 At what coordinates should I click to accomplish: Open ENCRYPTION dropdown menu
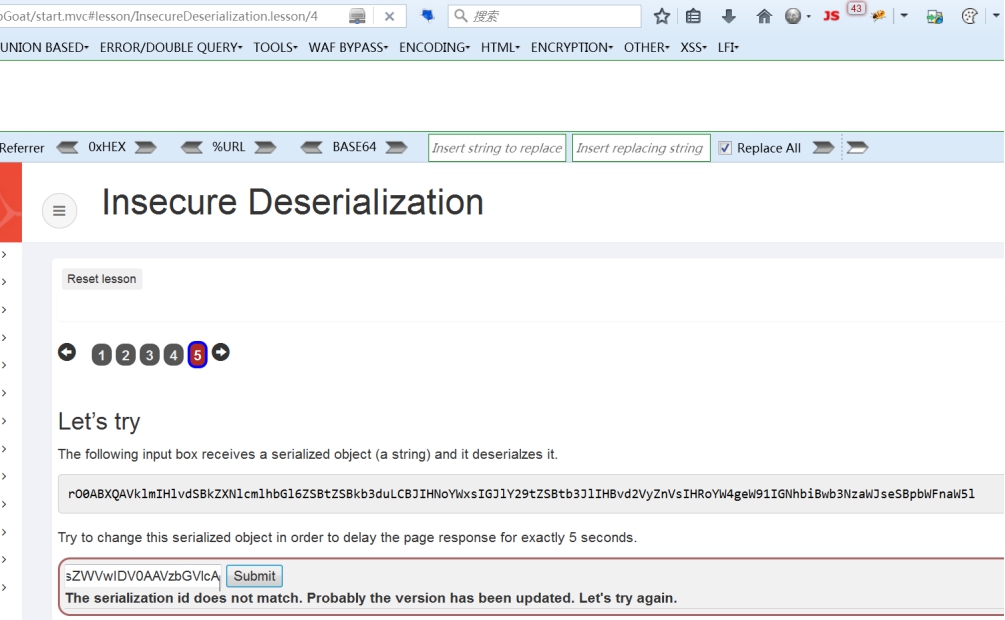pos(572,47)
